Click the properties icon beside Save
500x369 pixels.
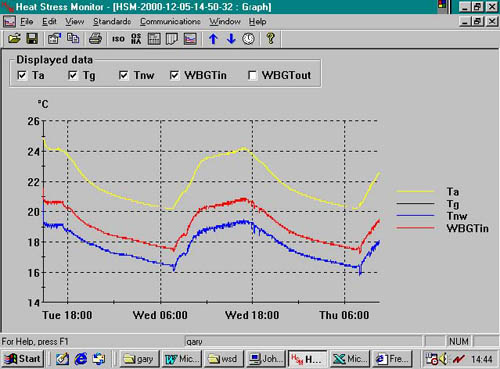tap(55, 39)
